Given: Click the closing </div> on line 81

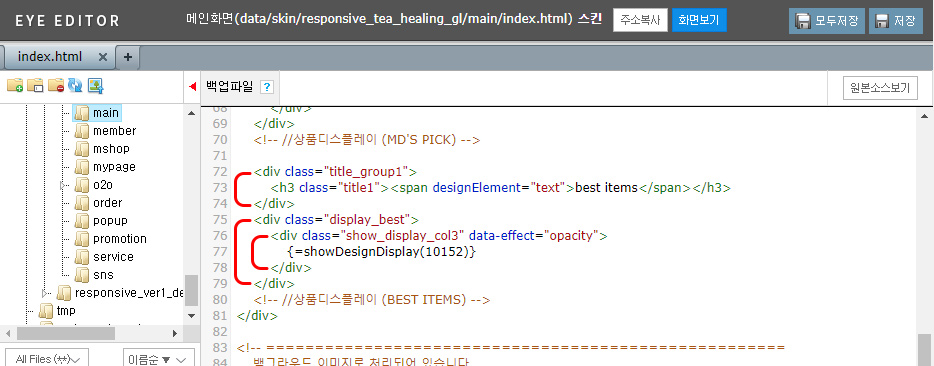Looking at the screenshot, I should tap(257, 316).
